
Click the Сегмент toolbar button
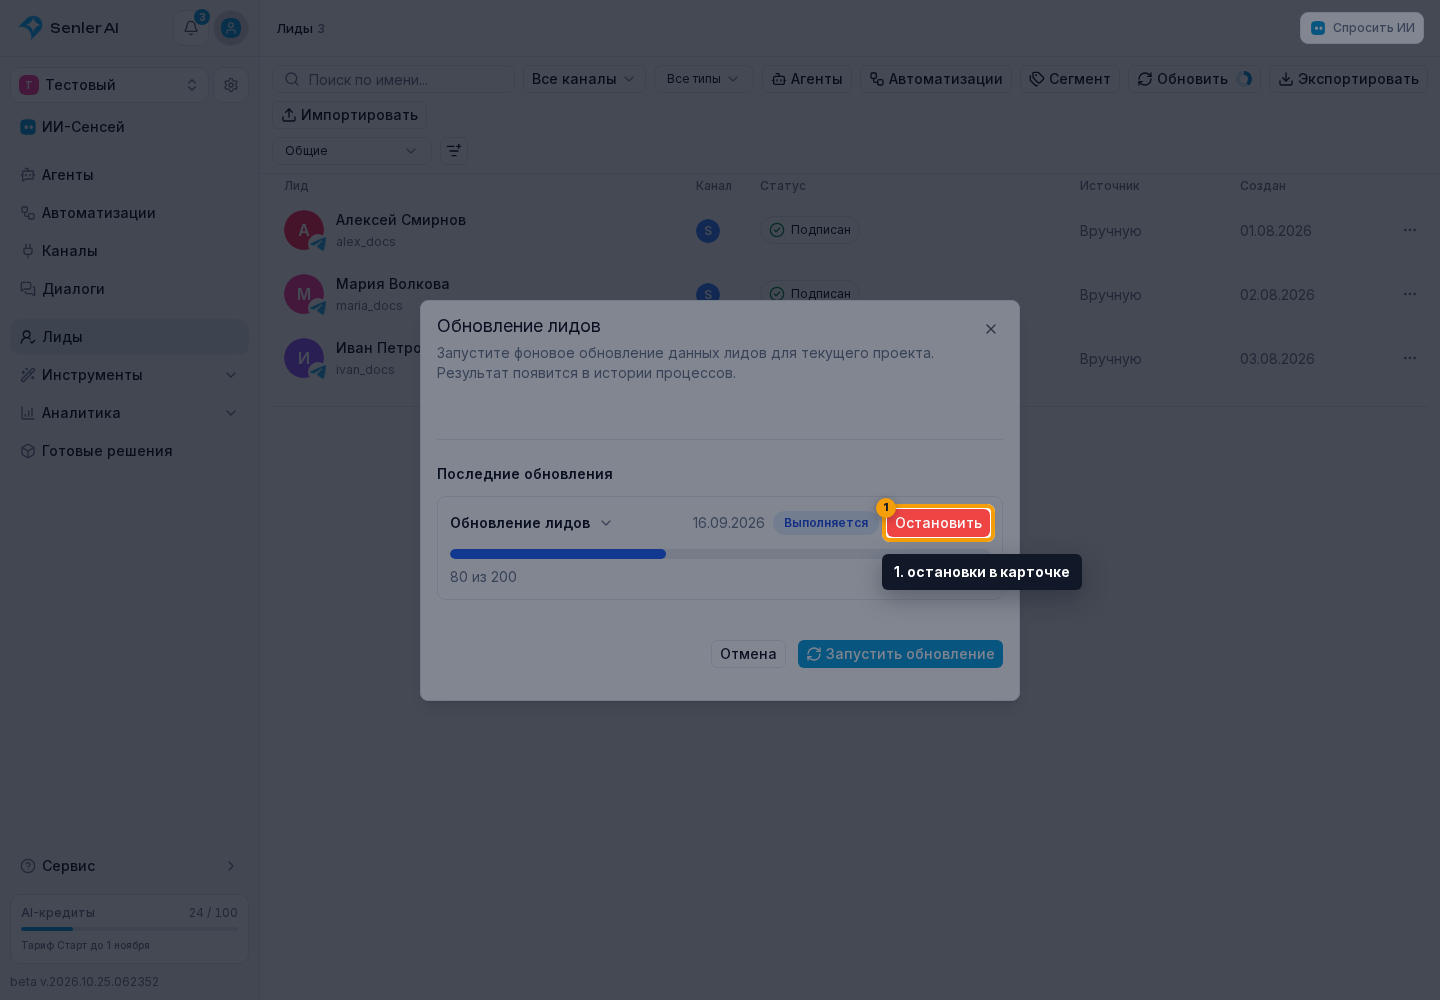[x=1070, y=79]
